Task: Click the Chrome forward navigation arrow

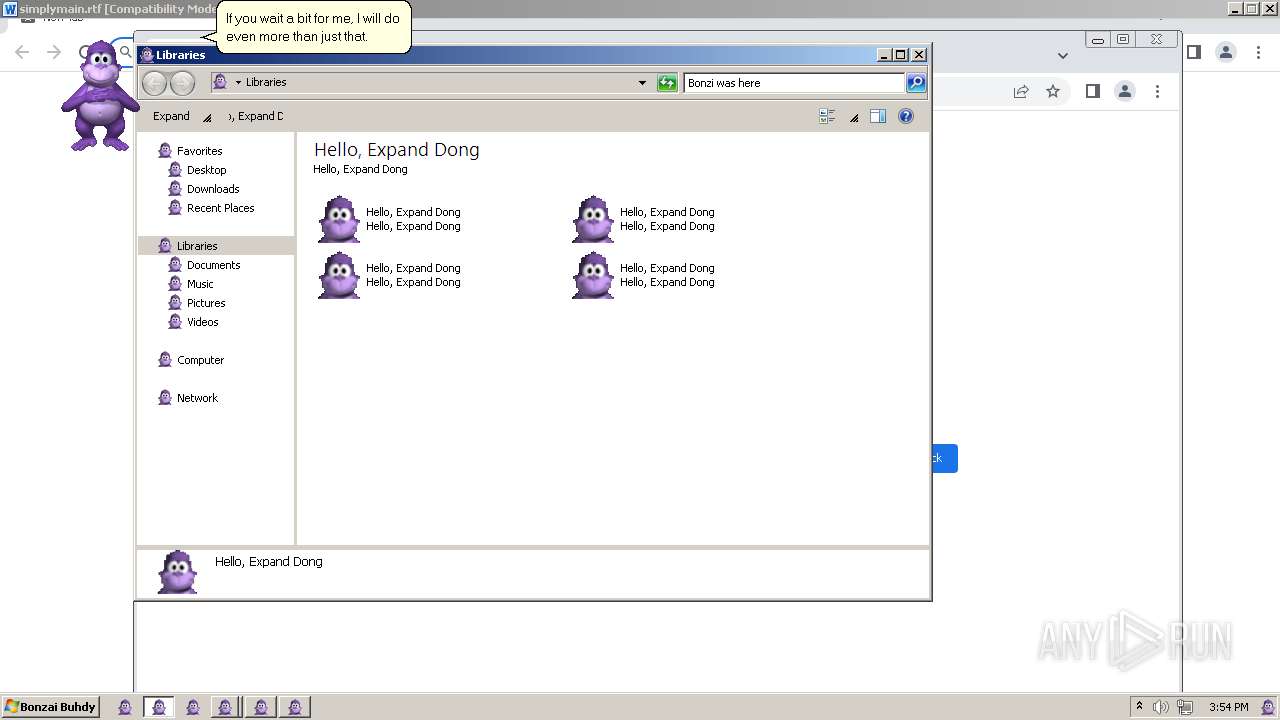Action: [54, 52]
